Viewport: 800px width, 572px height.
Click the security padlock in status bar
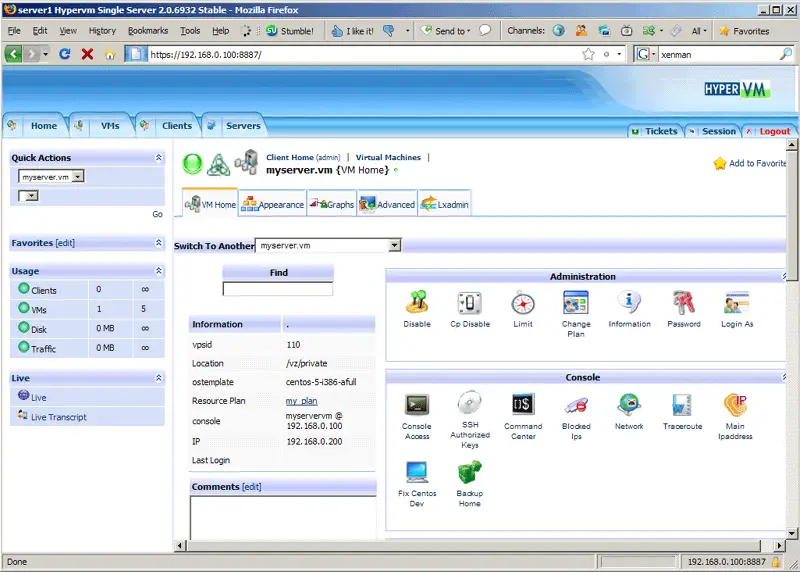pos(776,562)
